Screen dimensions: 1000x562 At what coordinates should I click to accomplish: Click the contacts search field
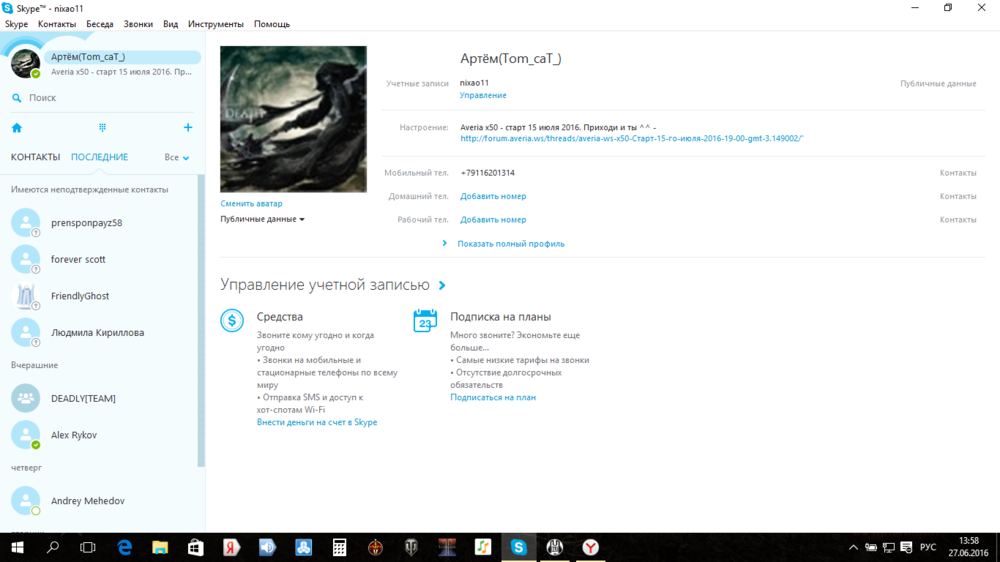point(100,98)
